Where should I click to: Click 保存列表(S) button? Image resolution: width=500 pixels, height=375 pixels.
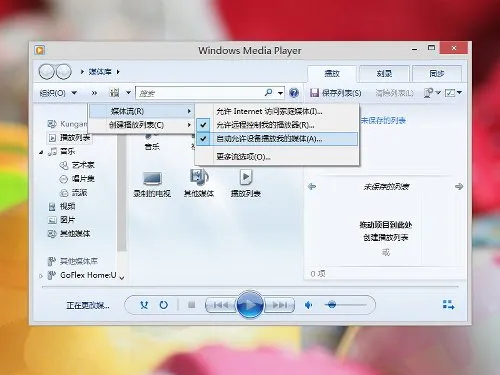(335, 93)
